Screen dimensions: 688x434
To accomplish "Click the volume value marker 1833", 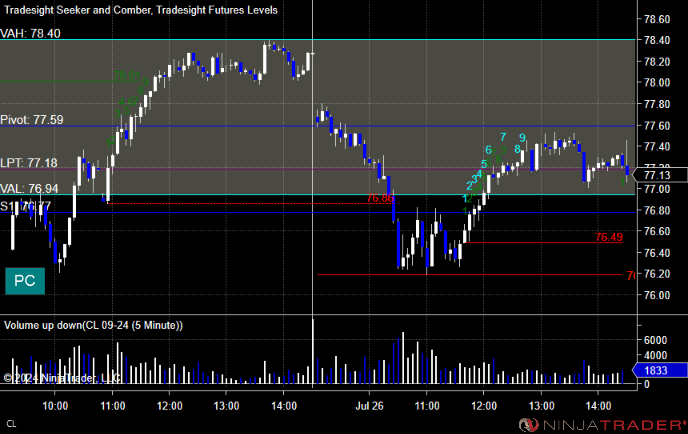I will coord(659,370).
